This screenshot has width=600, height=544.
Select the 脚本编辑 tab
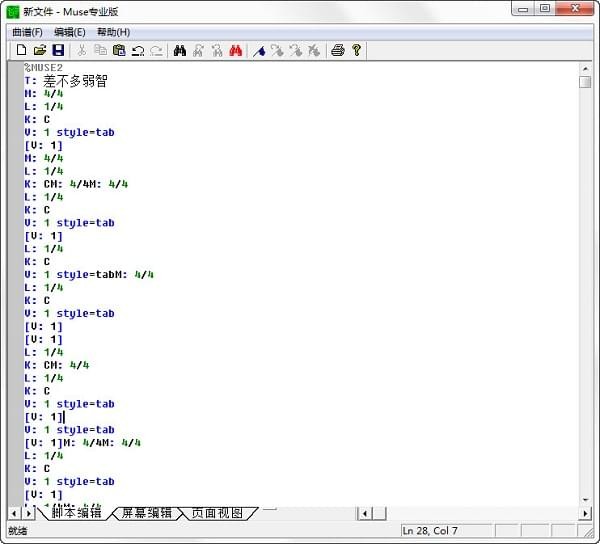pyautogui.click(x=76, y=513)
